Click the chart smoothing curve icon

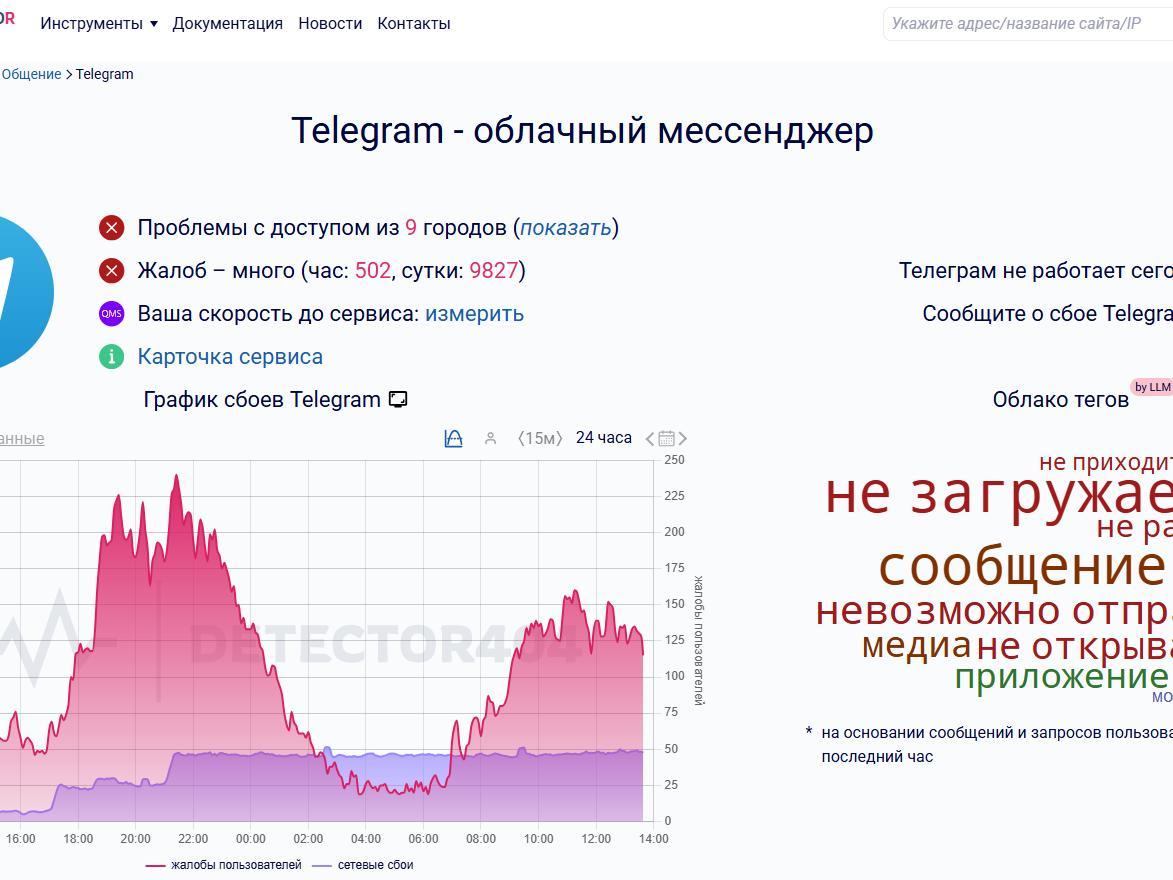tap(453, 439)
